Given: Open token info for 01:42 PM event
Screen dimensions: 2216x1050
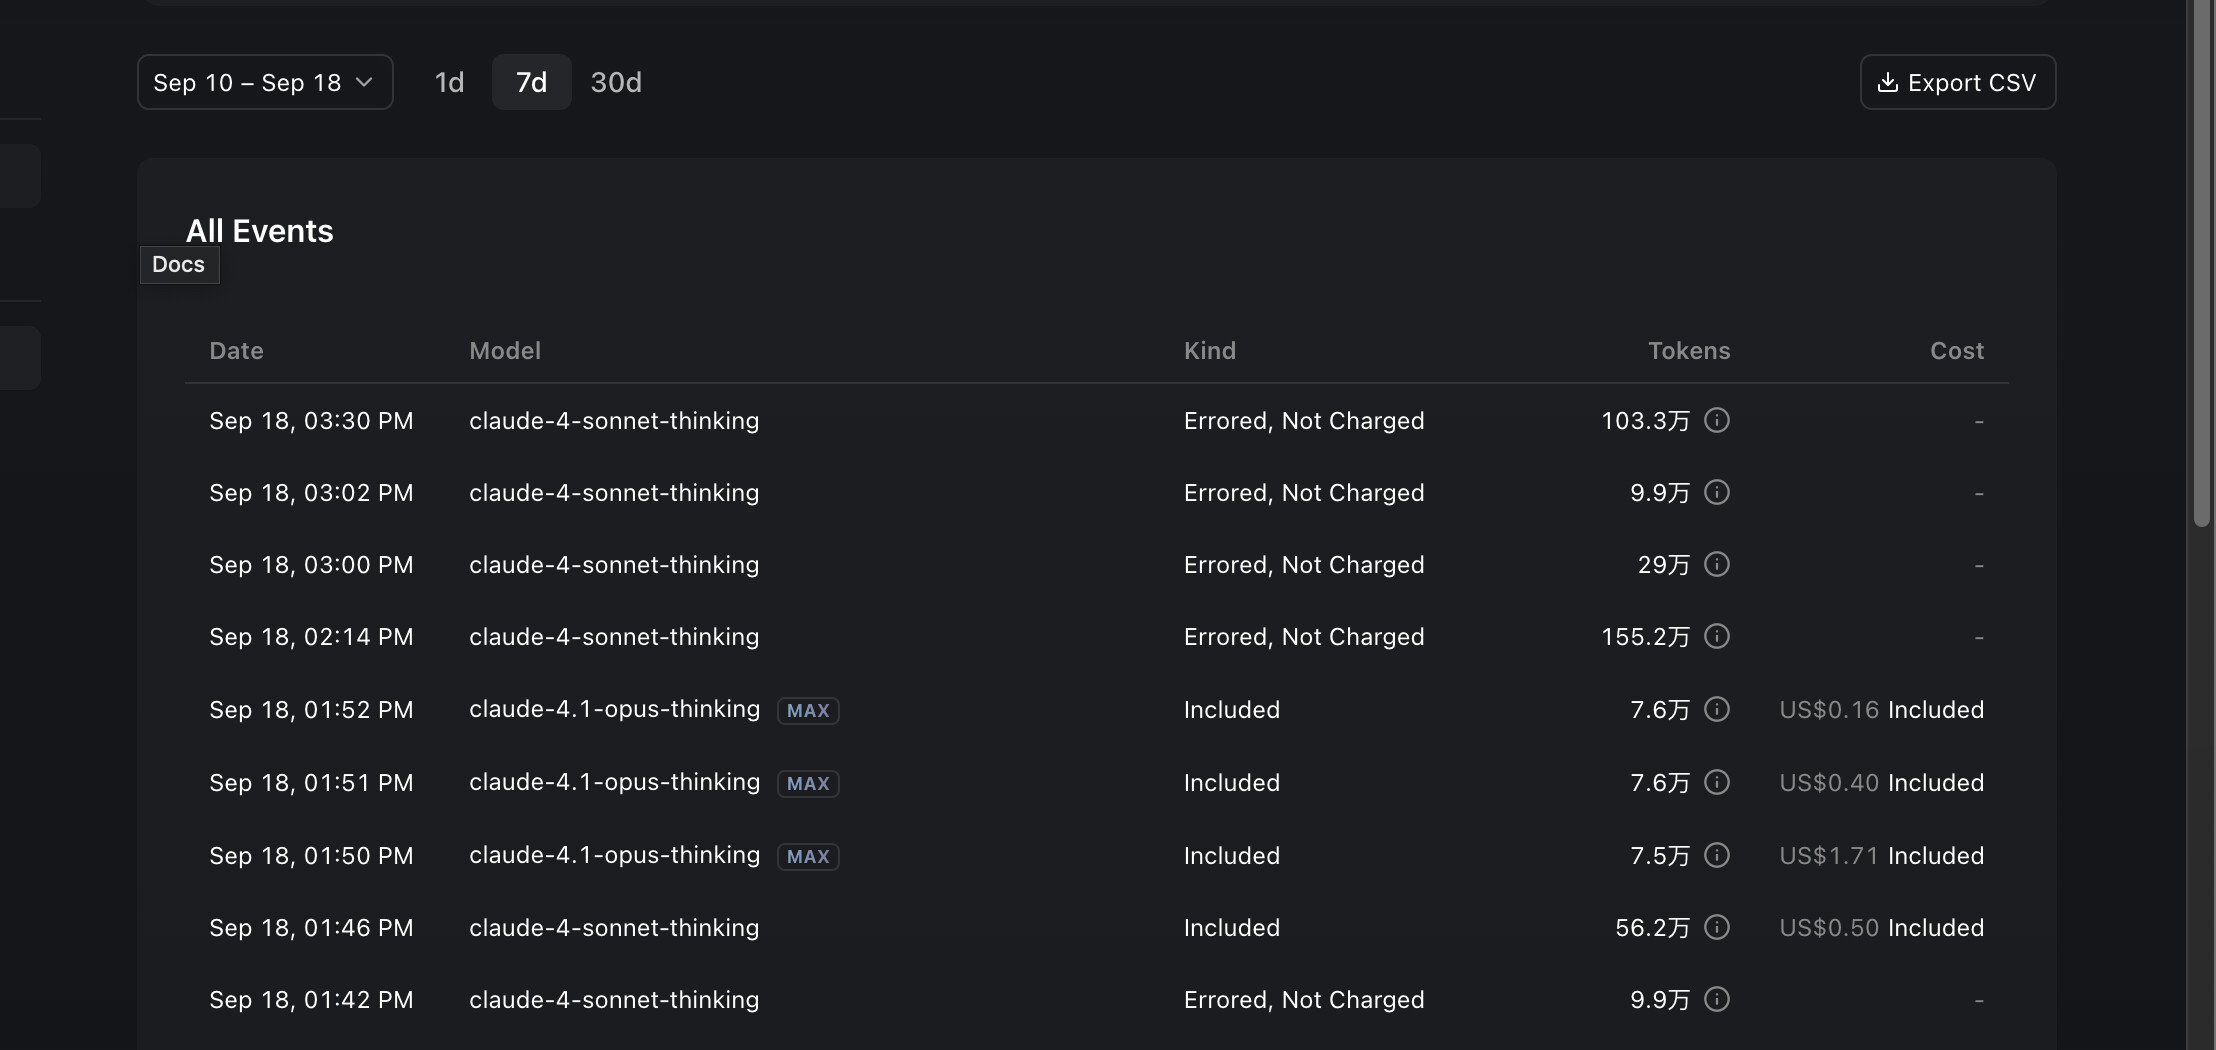Looking at the screenshot, I should click(1717, 999).
